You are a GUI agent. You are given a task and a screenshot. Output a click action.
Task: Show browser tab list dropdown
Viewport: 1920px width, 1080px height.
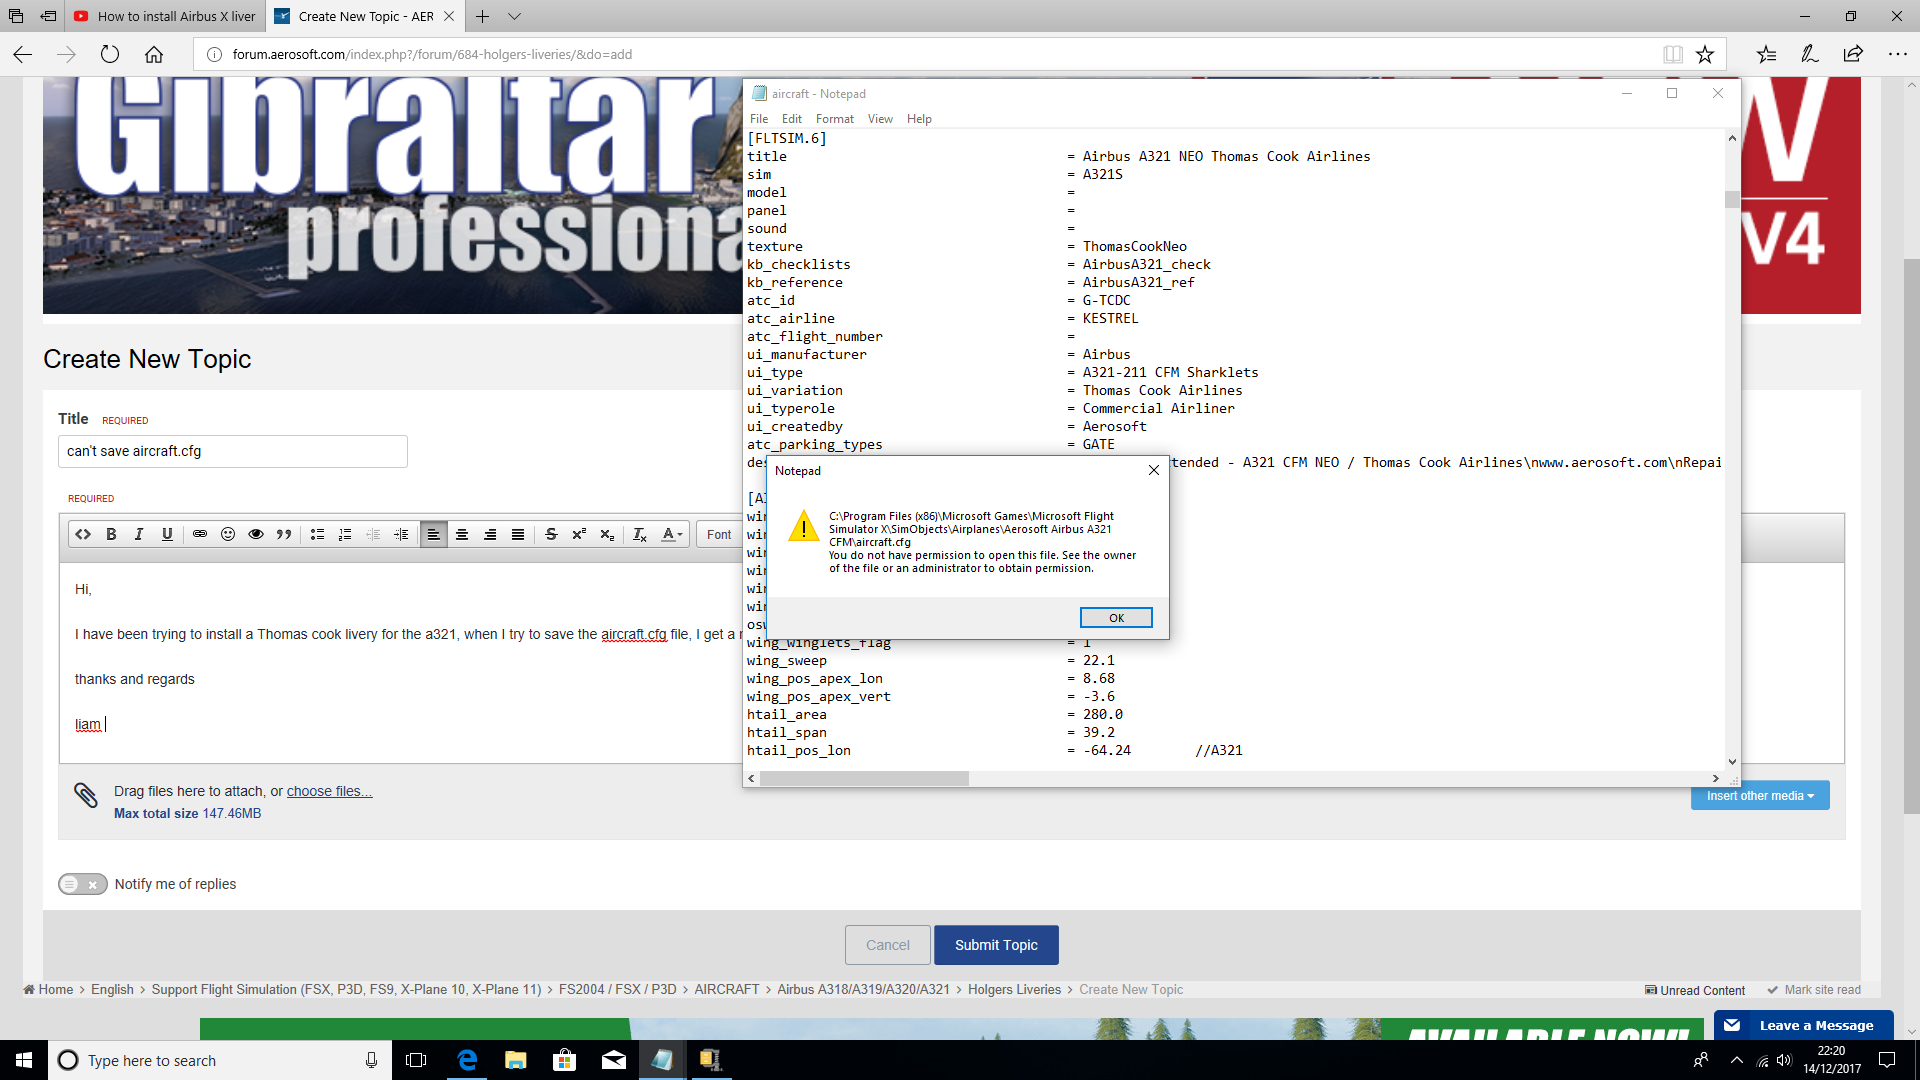[514, 16]
